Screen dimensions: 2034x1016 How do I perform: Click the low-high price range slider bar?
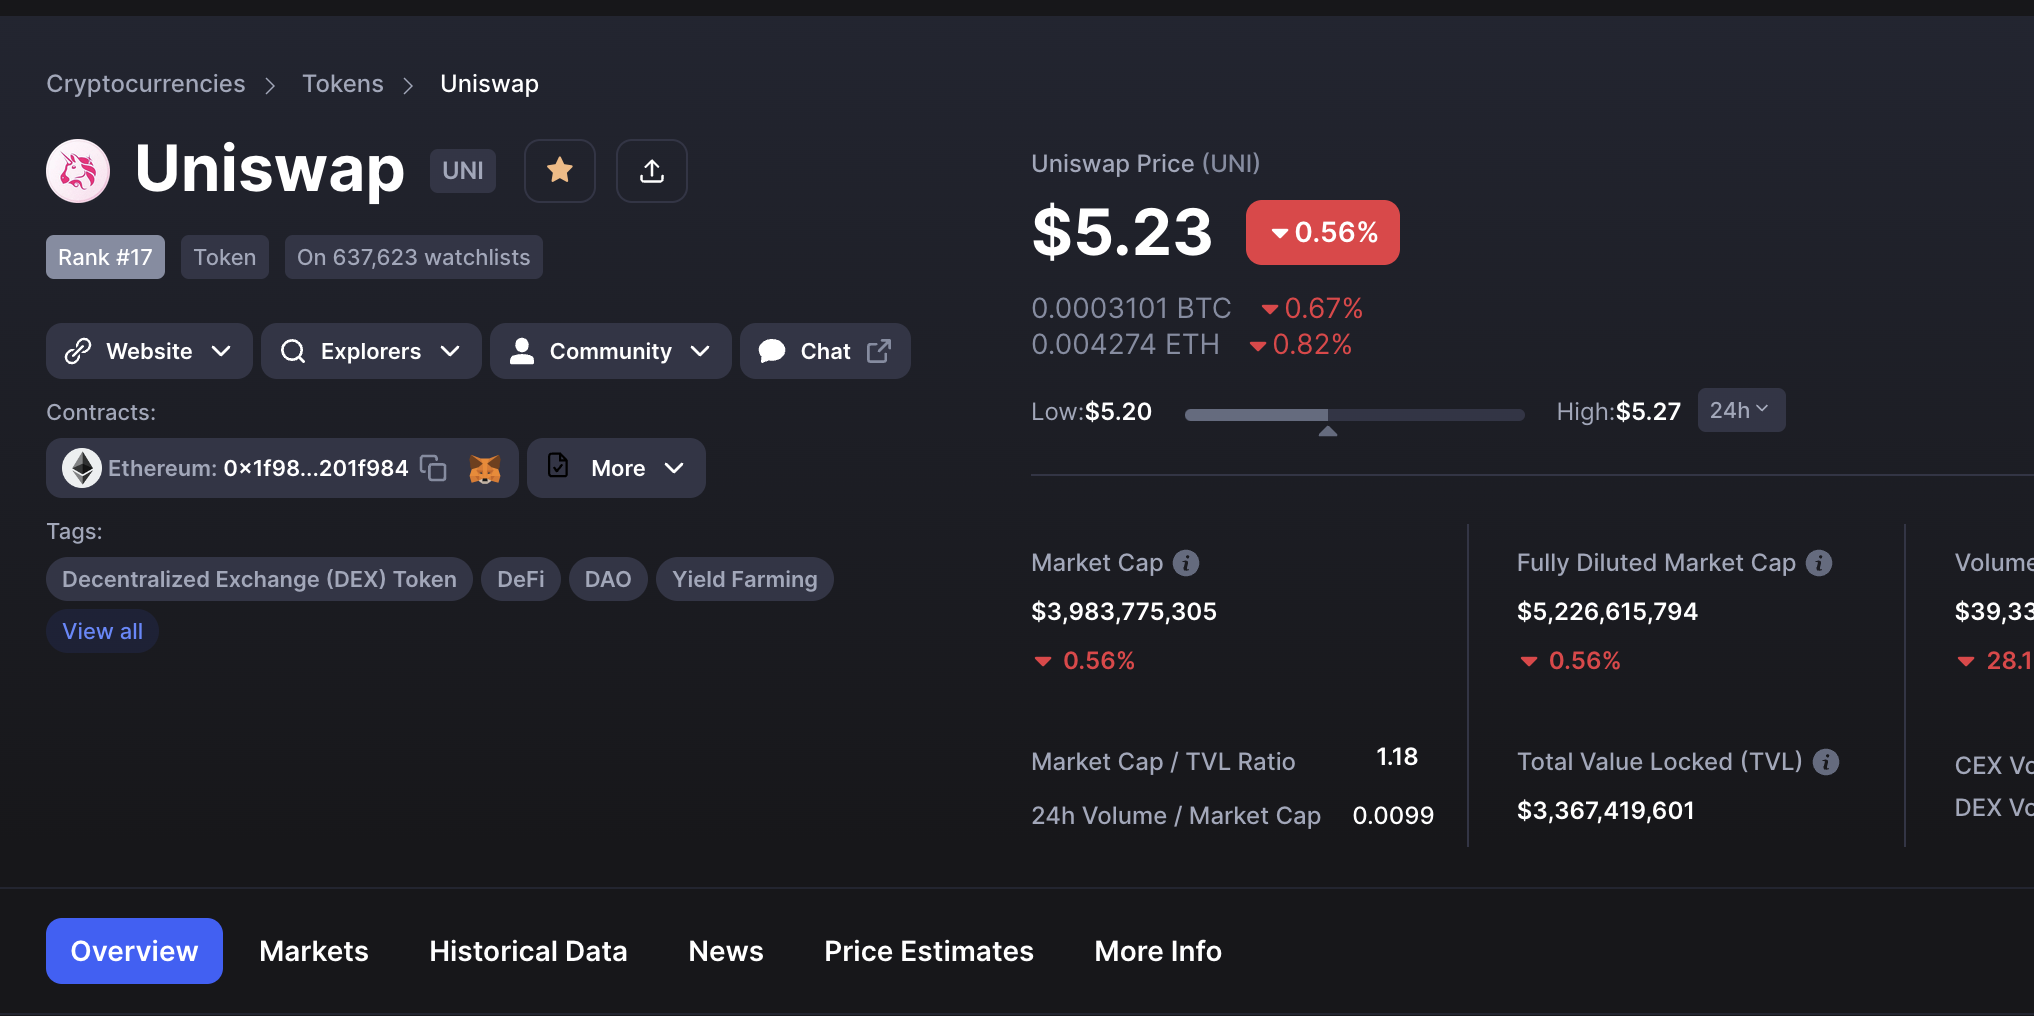1355,414
